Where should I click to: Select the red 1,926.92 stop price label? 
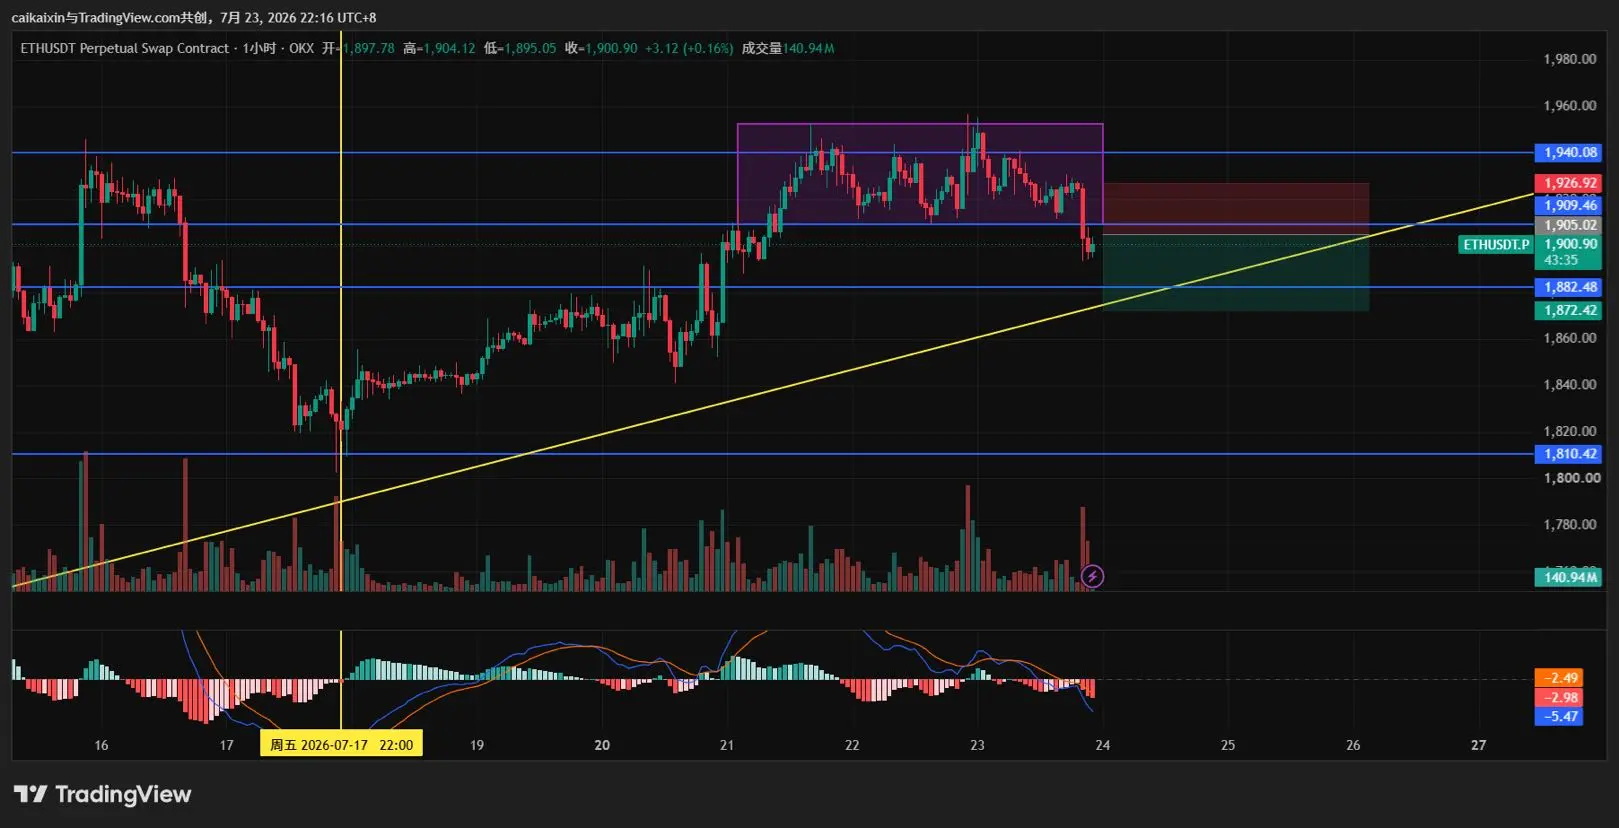click(1568, 183)
